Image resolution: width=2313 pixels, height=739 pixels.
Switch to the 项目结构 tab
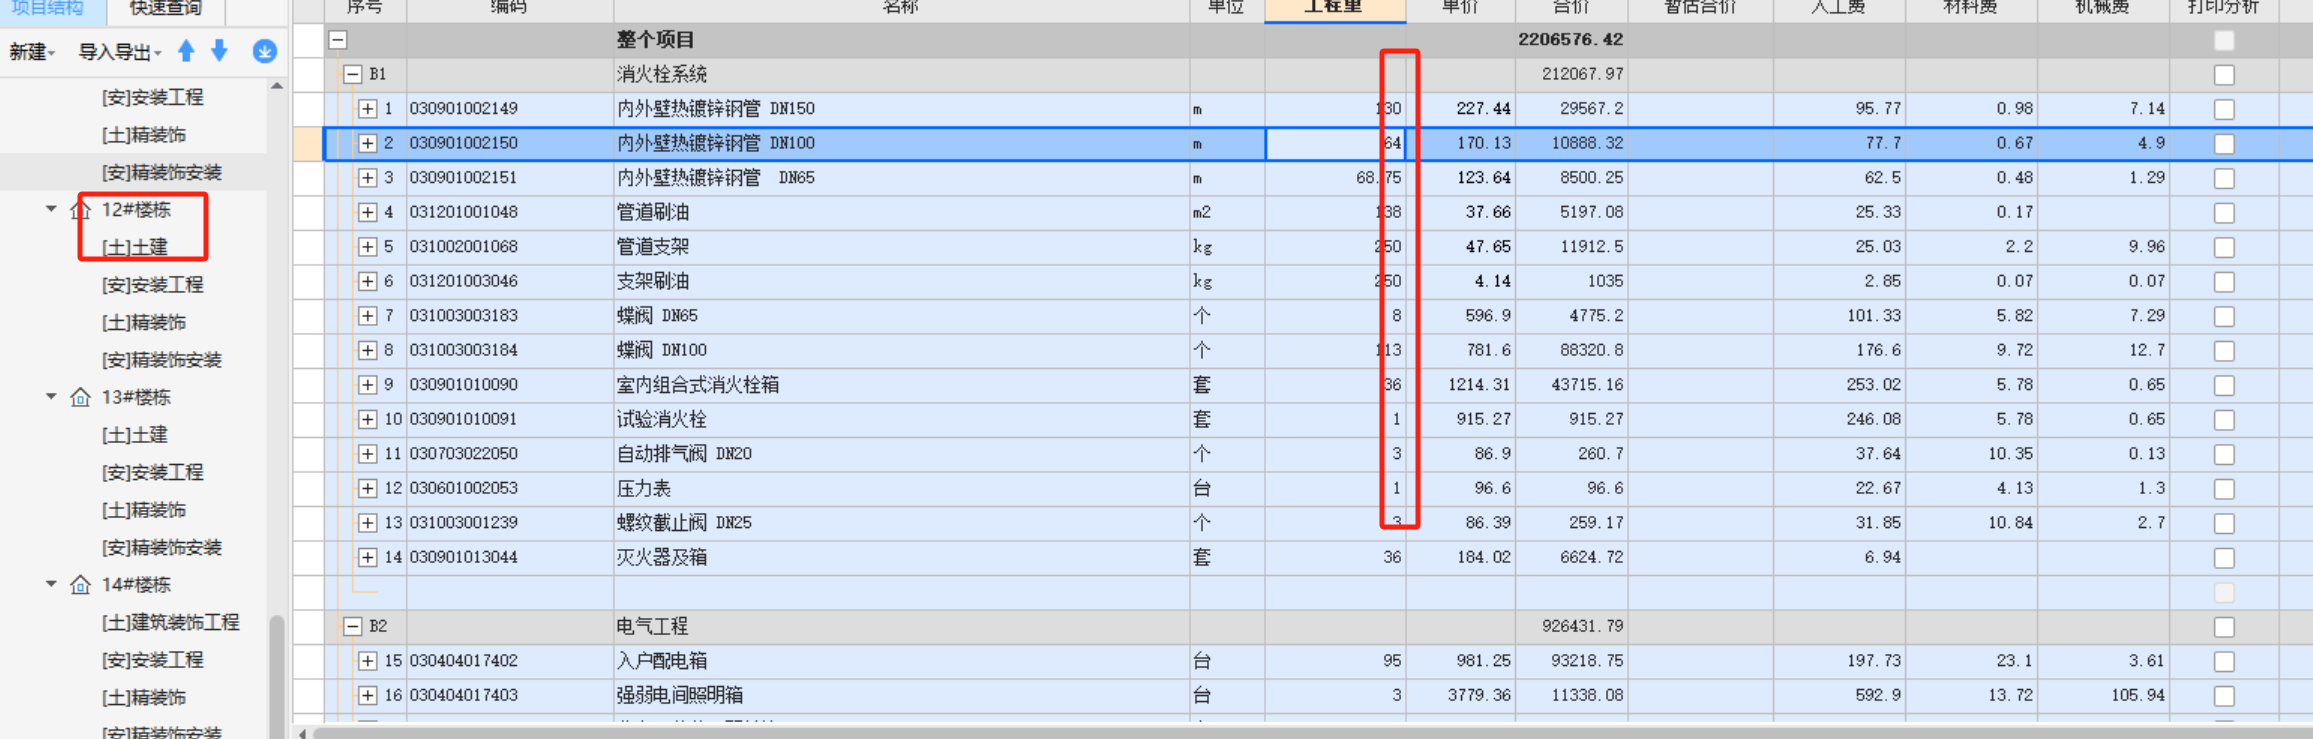pyautogui.click(x=47, y=8)
